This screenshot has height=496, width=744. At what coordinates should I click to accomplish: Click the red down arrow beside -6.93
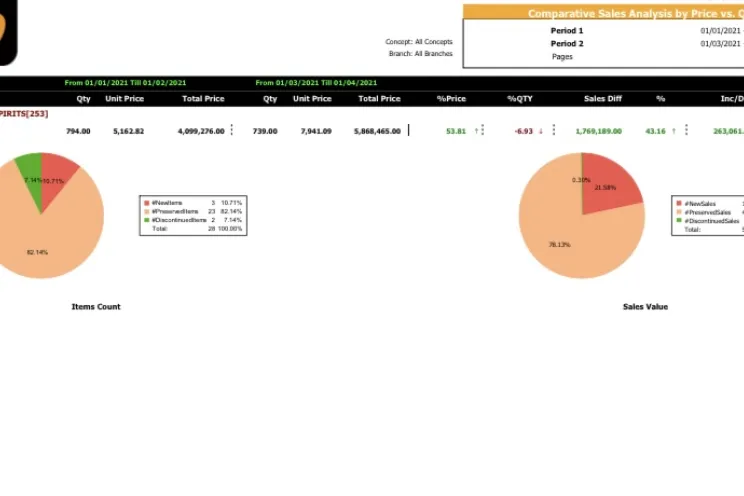(540, 131)
